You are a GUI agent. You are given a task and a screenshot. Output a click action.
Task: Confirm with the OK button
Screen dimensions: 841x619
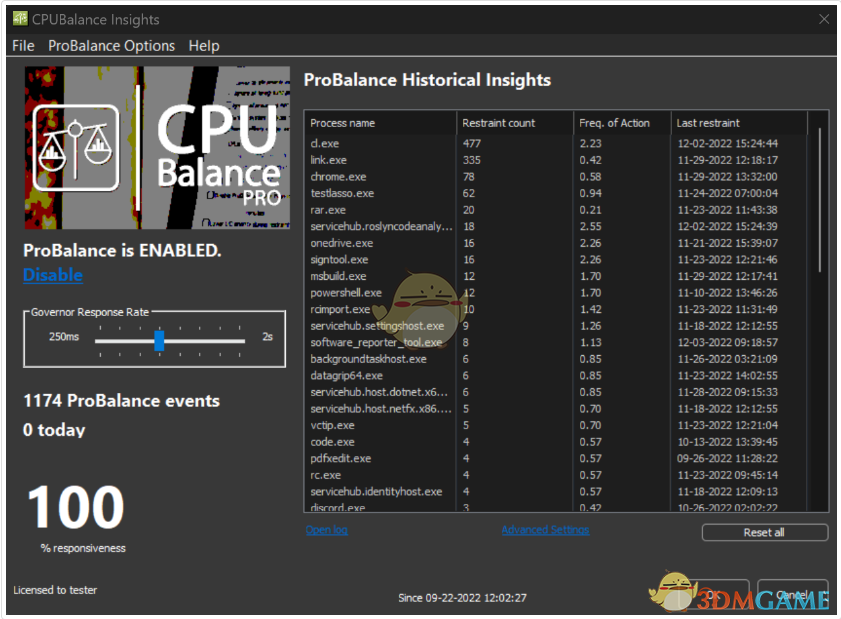coord(716,592)
